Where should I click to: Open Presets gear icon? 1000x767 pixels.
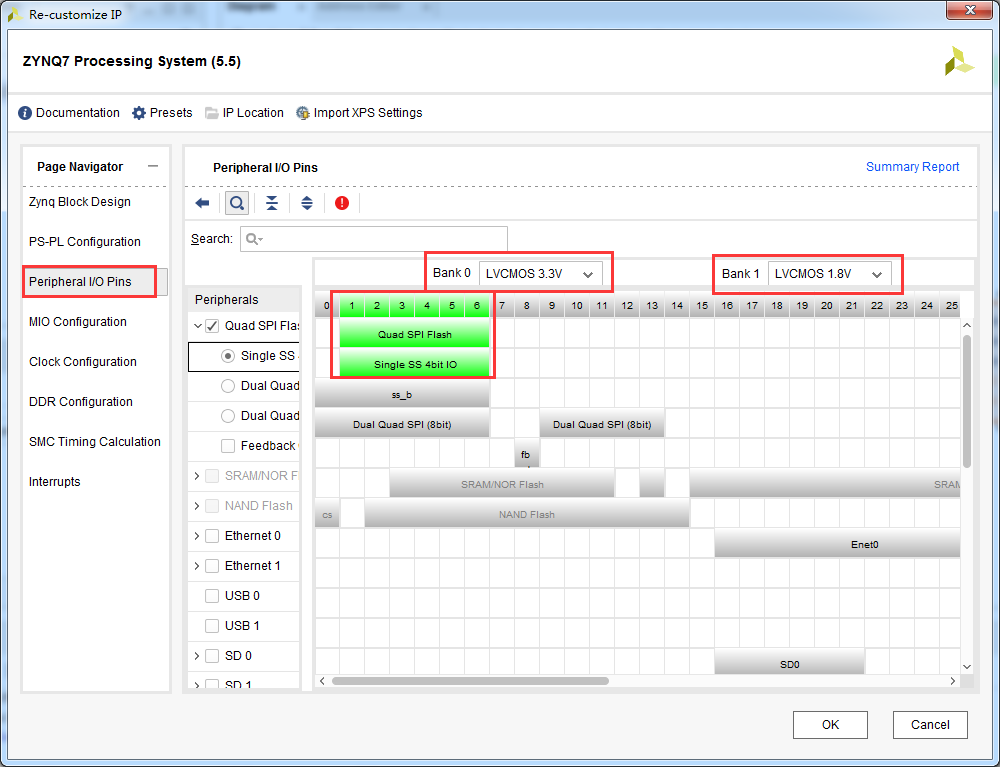click(138, 113)
